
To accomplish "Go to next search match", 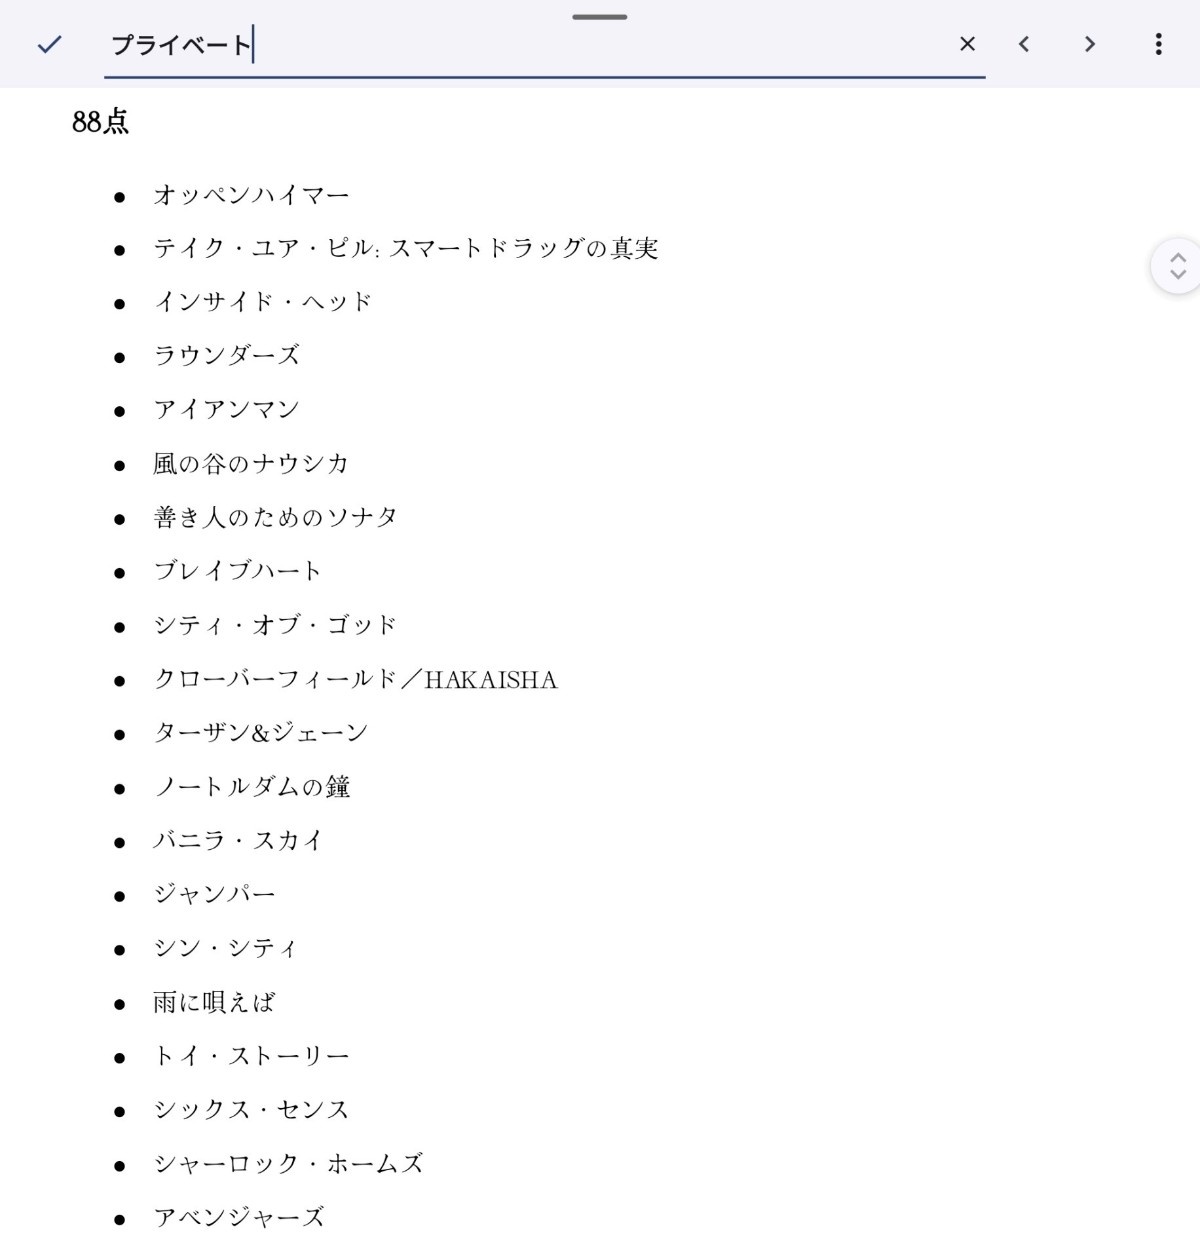I will 1090,44.
